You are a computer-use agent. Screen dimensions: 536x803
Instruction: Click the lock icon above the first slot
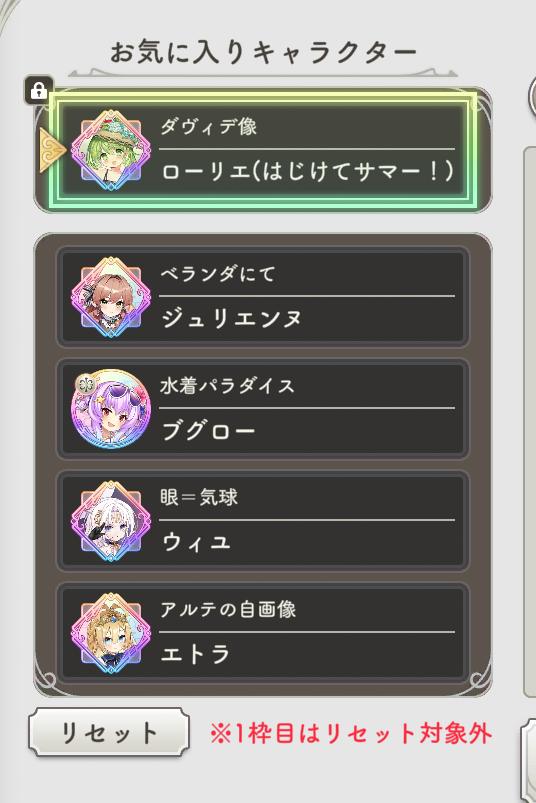[x=38, y=91]
